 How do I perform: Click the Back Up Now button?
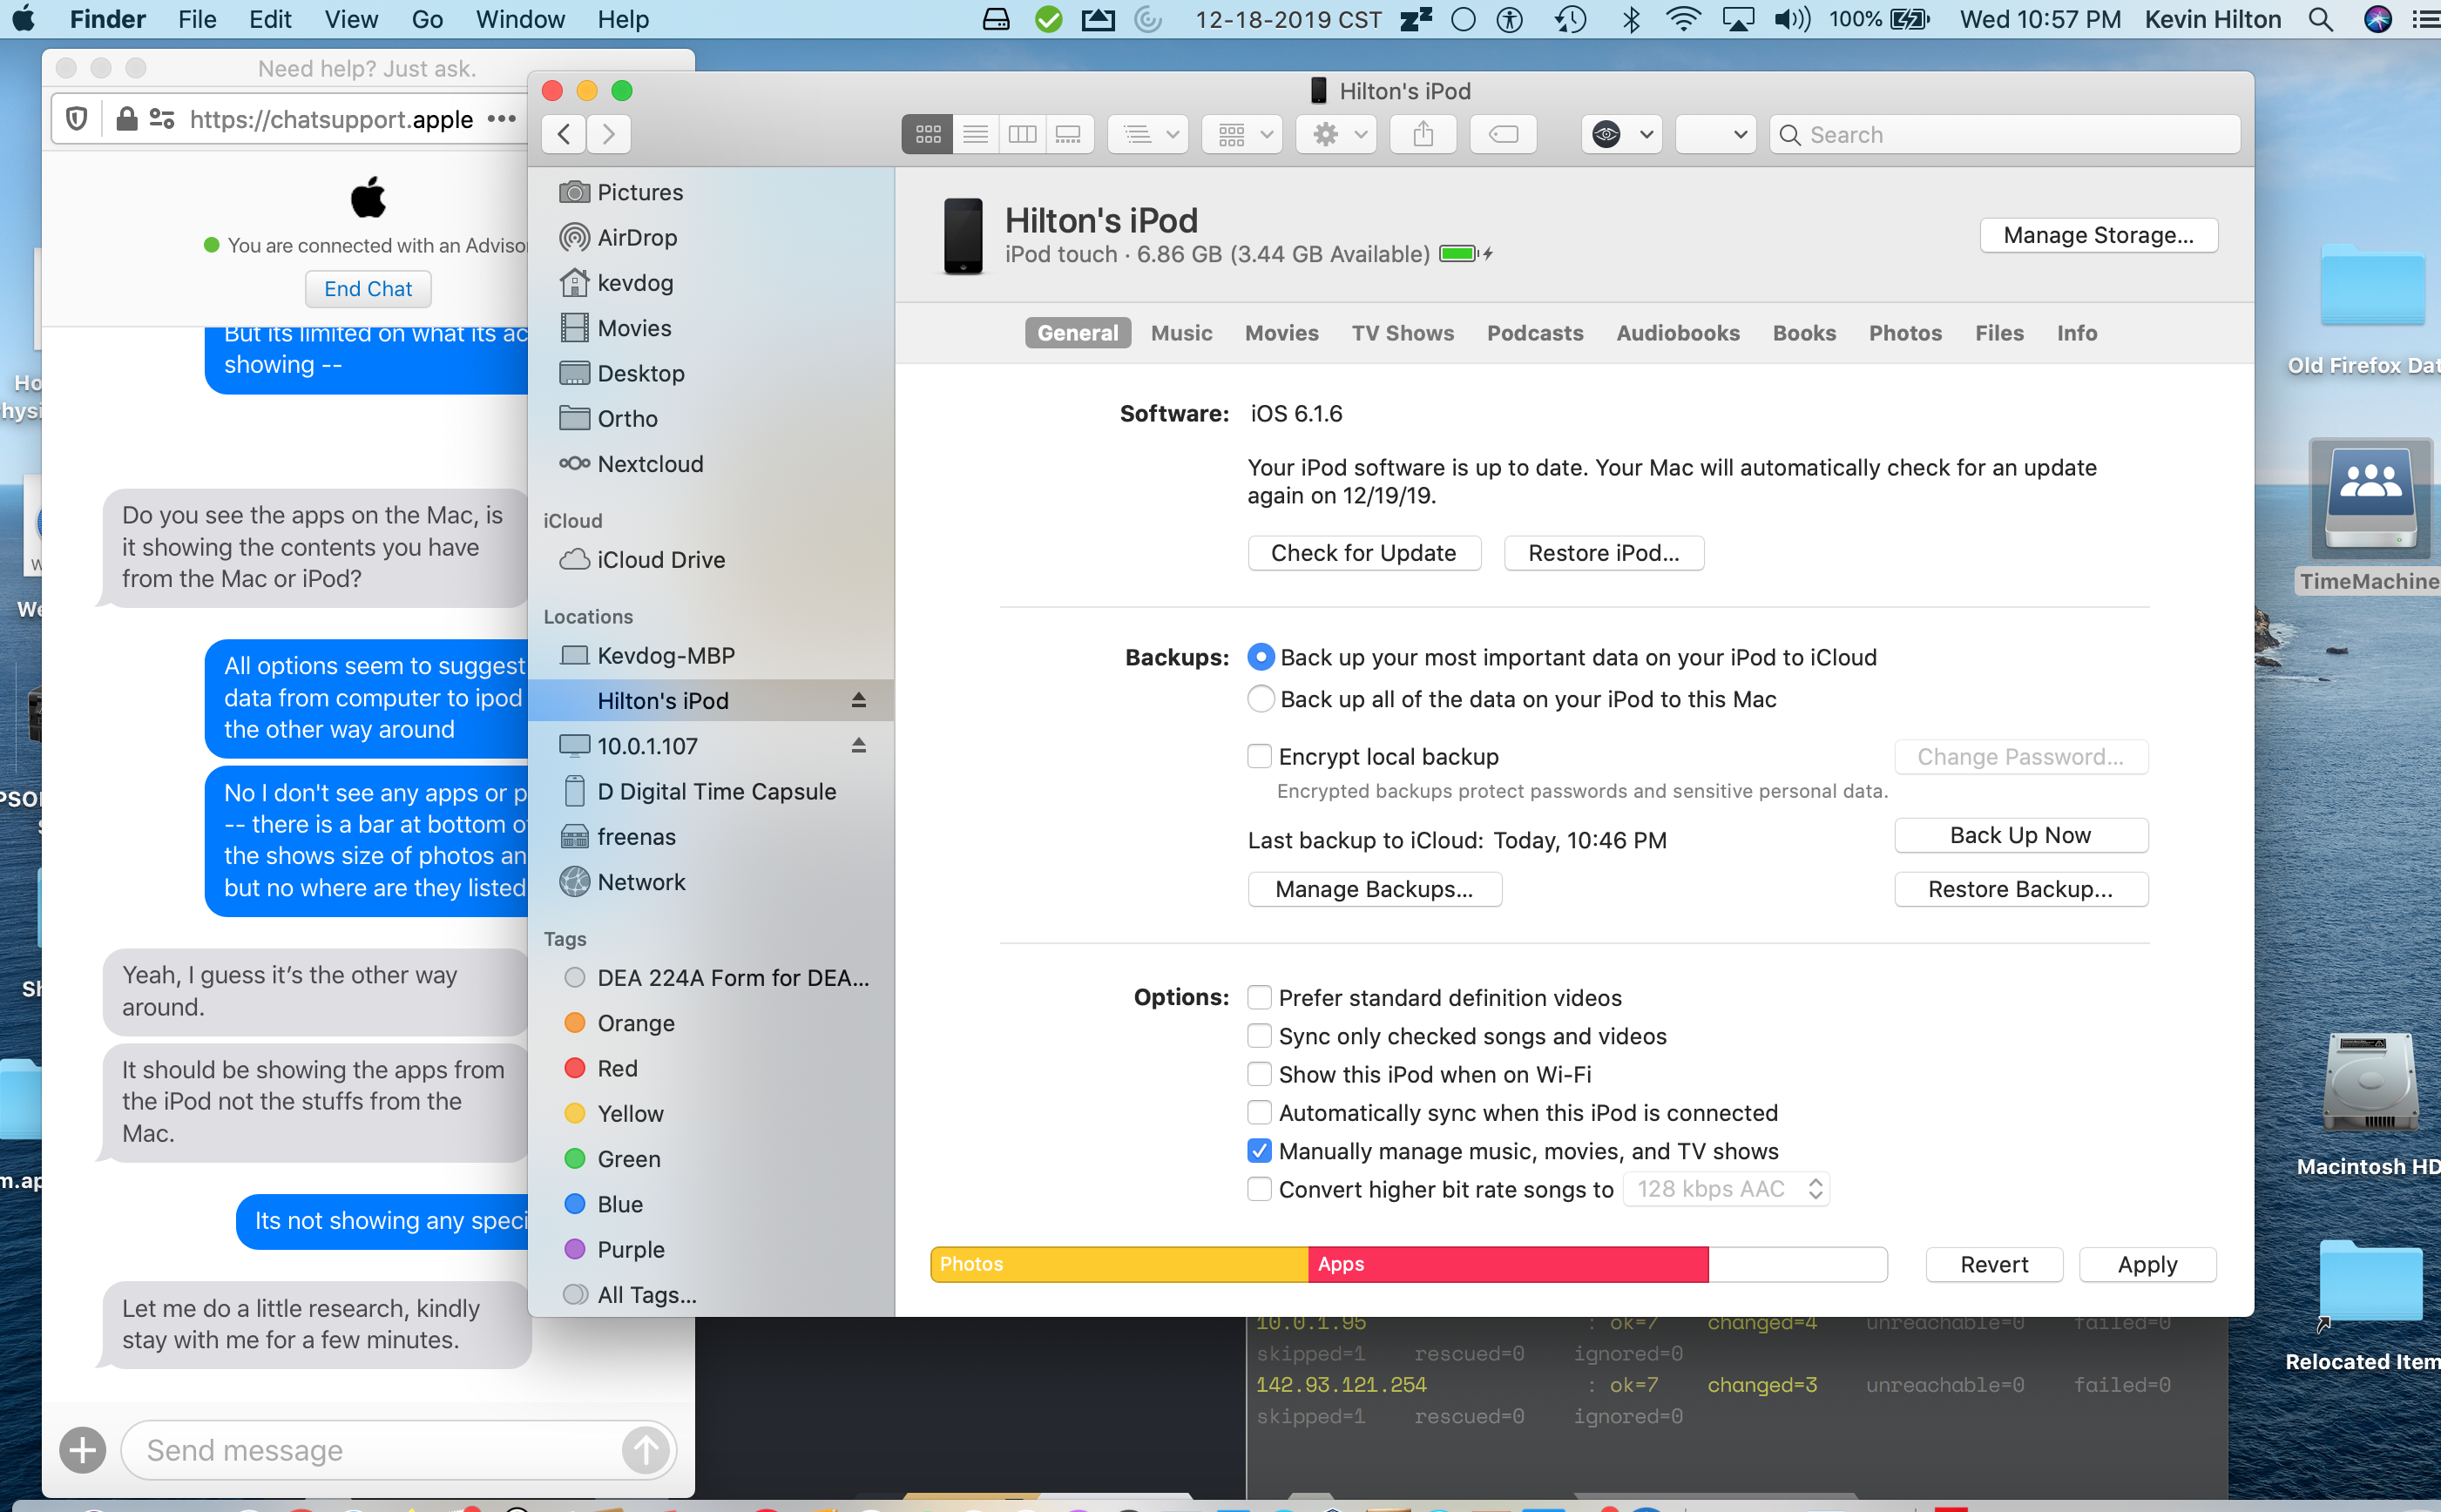[2020, 835]
